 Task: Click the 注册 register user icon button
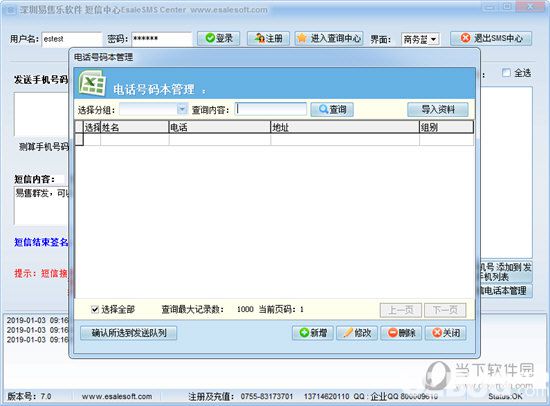(268, 38)
